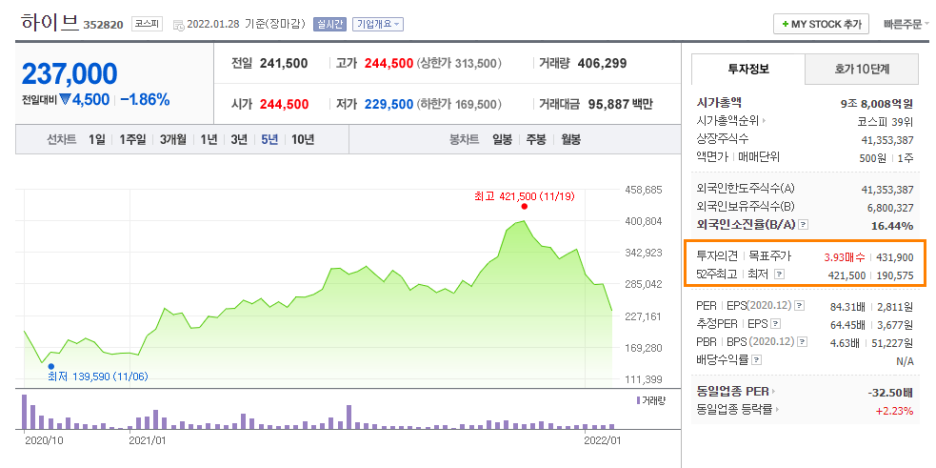Click the 코스피 market badge
The image size is (936, 468).
click(147, 24)
